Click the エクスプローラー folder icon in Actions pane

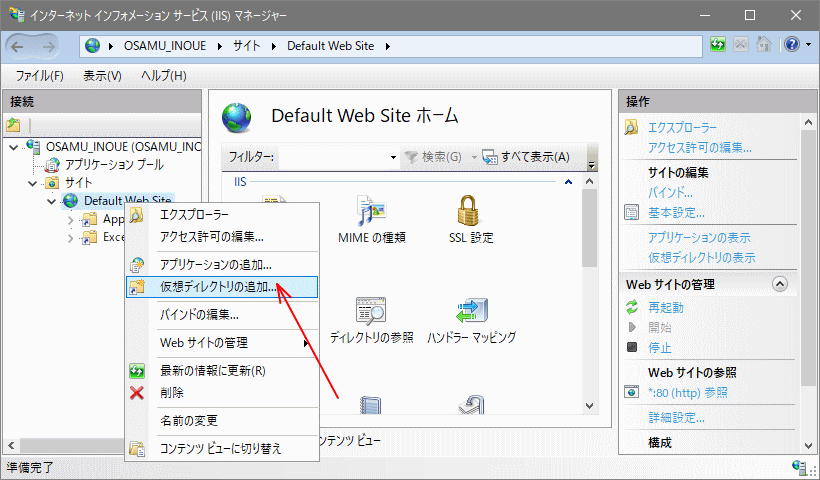click(x=631, y=128)
